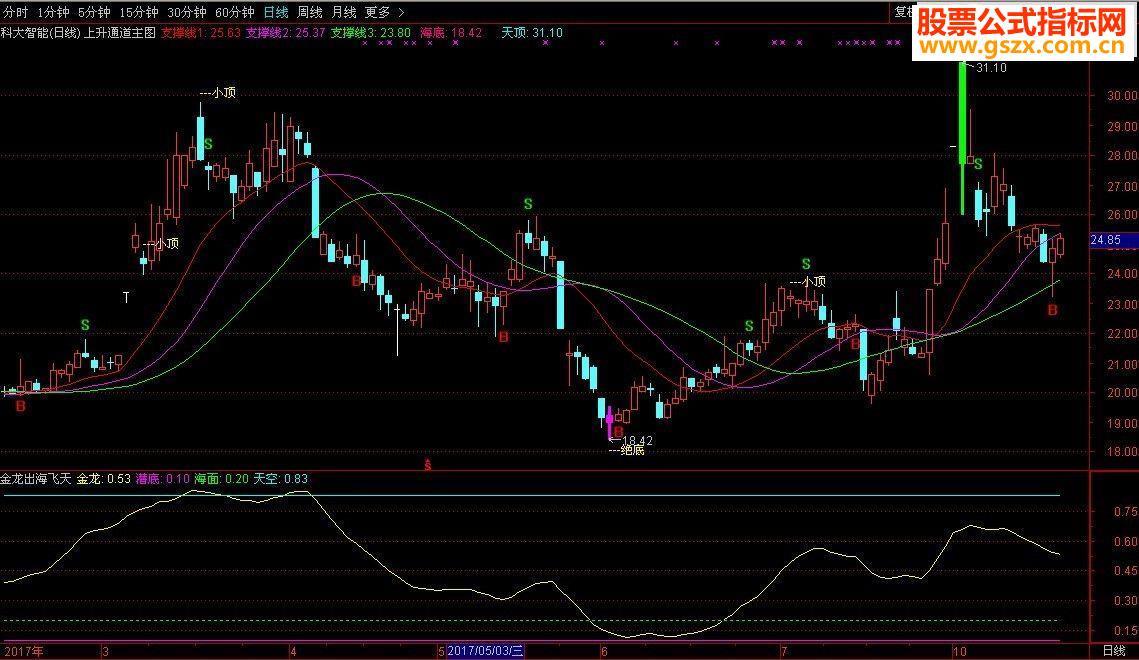Select the 1分钟 timeframe tab

[x=53, y=12]
